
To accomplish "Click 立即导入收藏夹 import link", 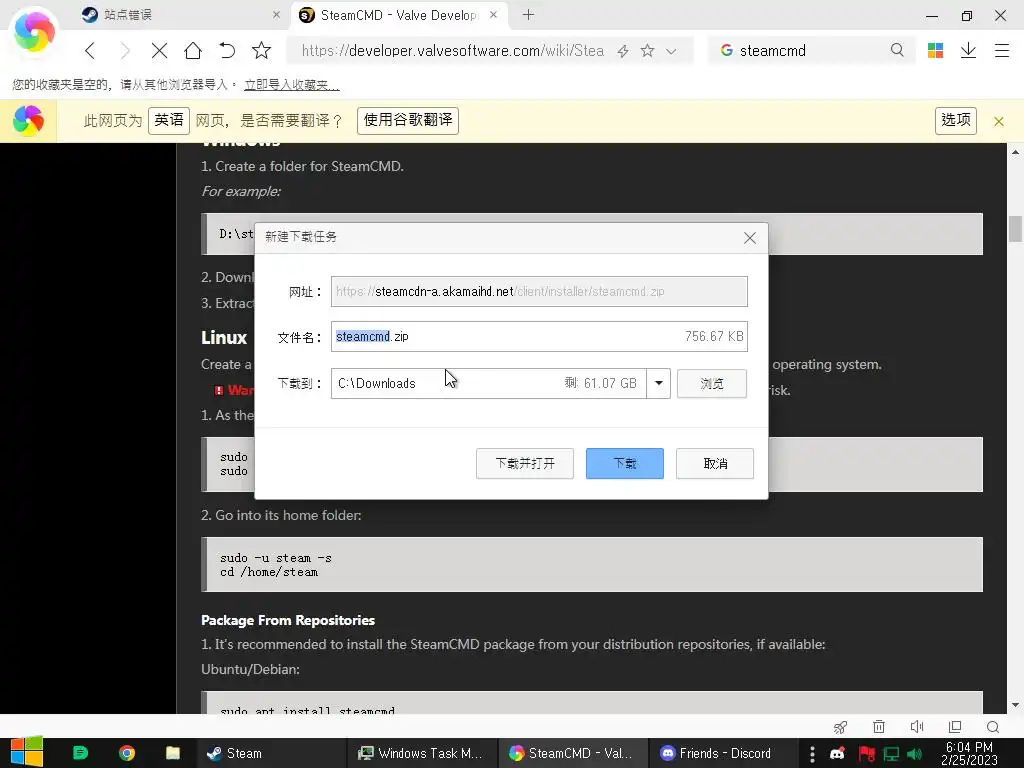I will tap(291, 85).
